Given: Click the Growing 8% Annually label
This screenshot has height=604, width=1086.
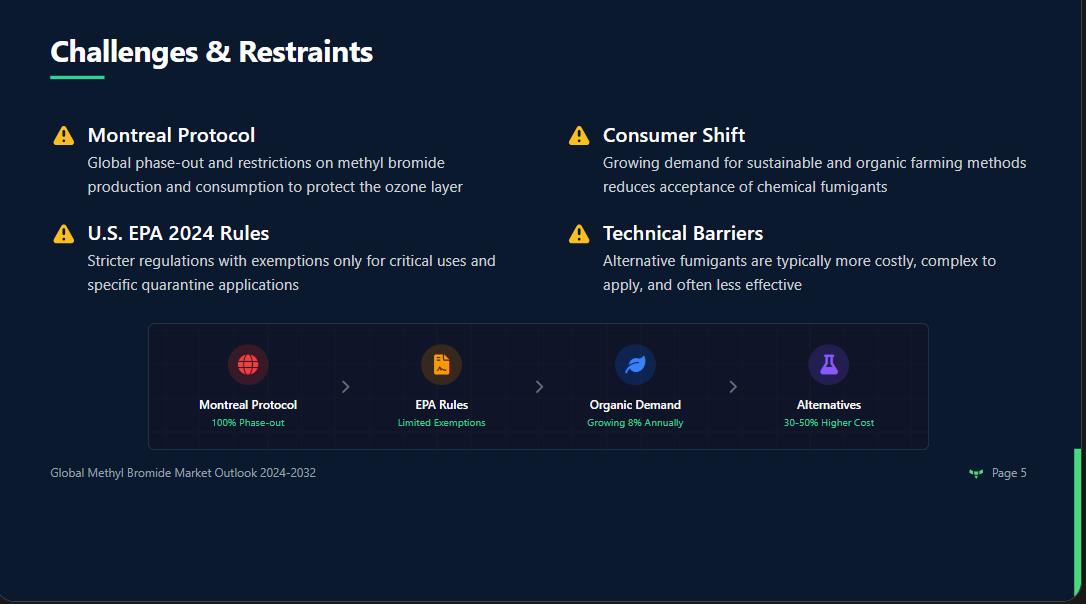Looking at the screenshot, I should 635,423.
